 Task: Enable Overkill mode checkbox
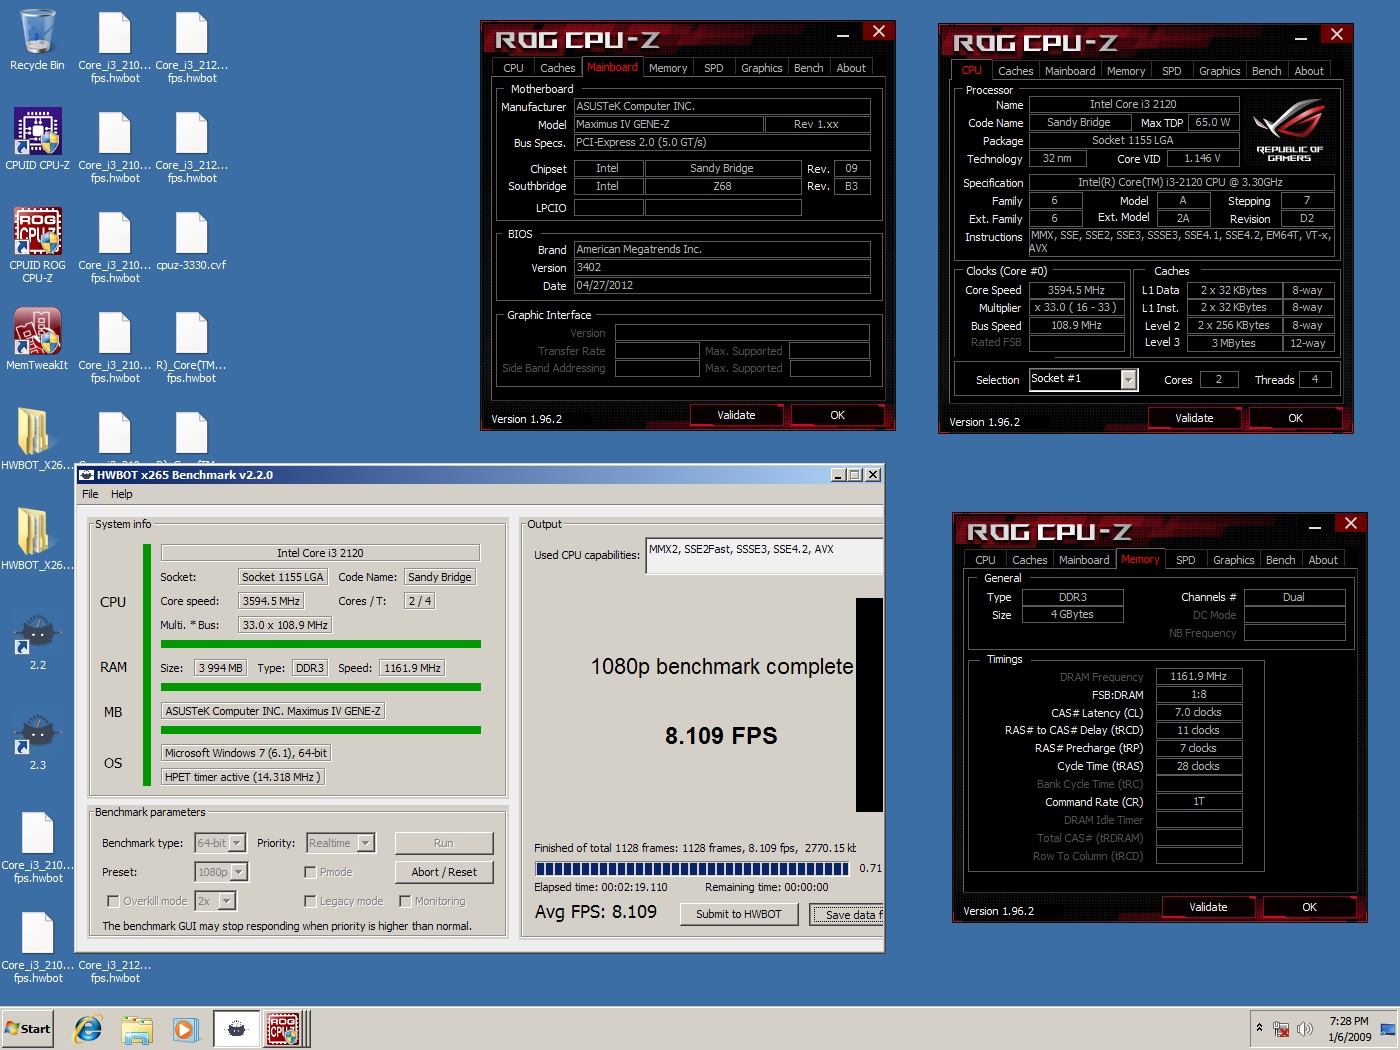click(113, 901)
